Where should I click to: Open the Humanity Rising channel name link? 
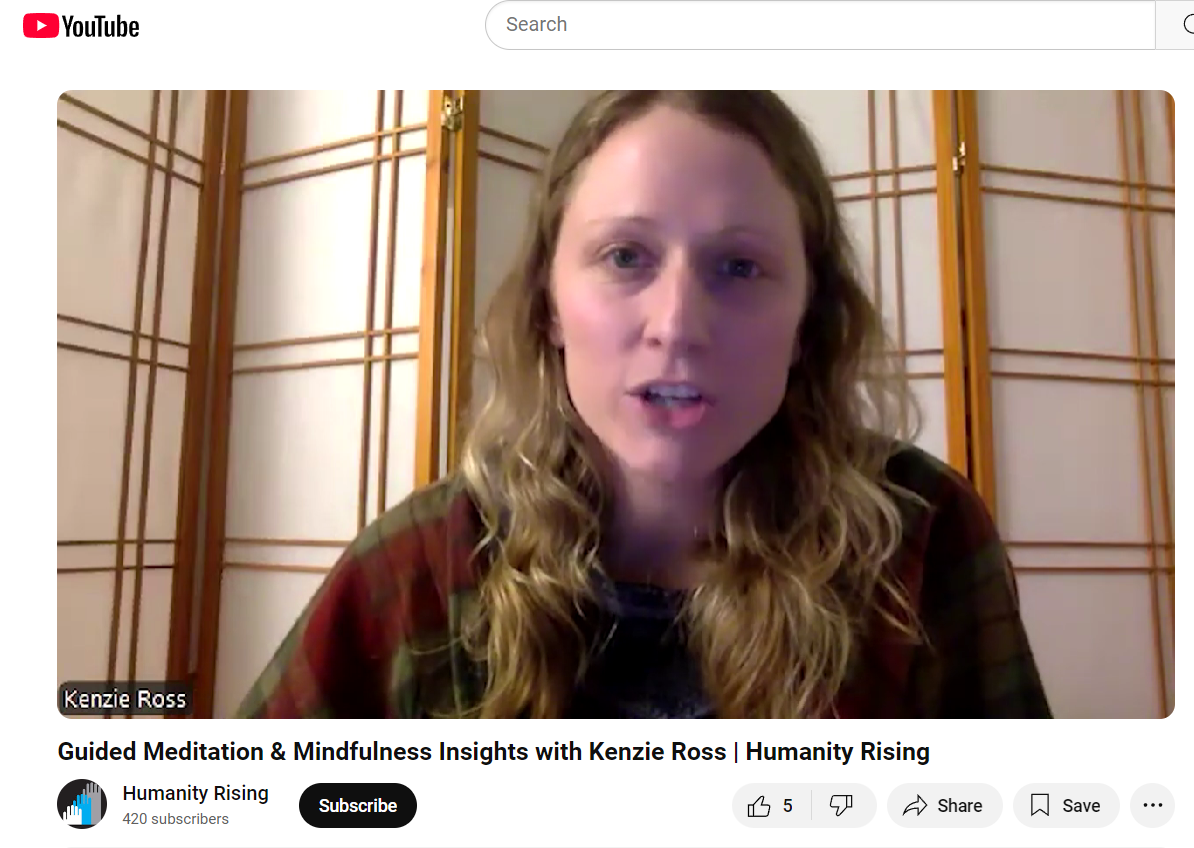[196, 793]
